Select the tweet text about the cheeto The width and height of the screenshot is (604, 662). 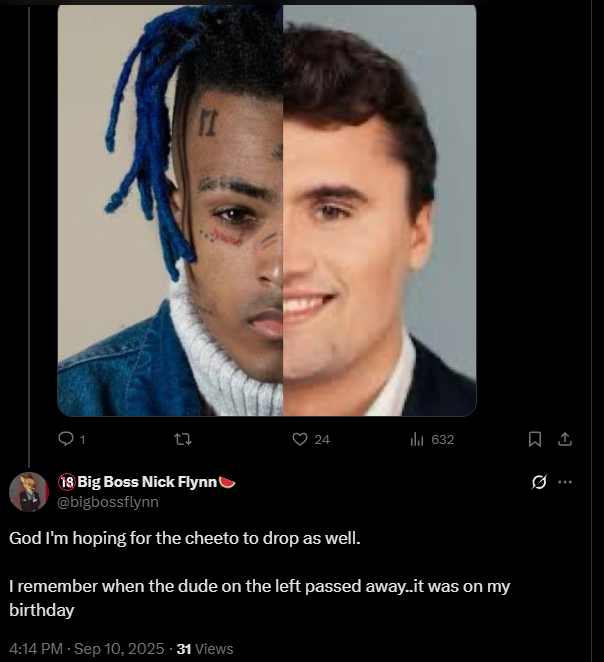tap(260, 574)
